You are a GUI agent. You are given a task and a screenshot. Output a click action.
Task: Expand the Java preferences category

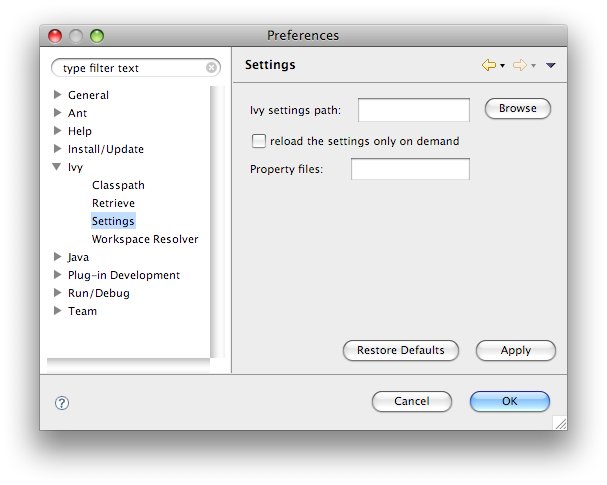[58, 257]
